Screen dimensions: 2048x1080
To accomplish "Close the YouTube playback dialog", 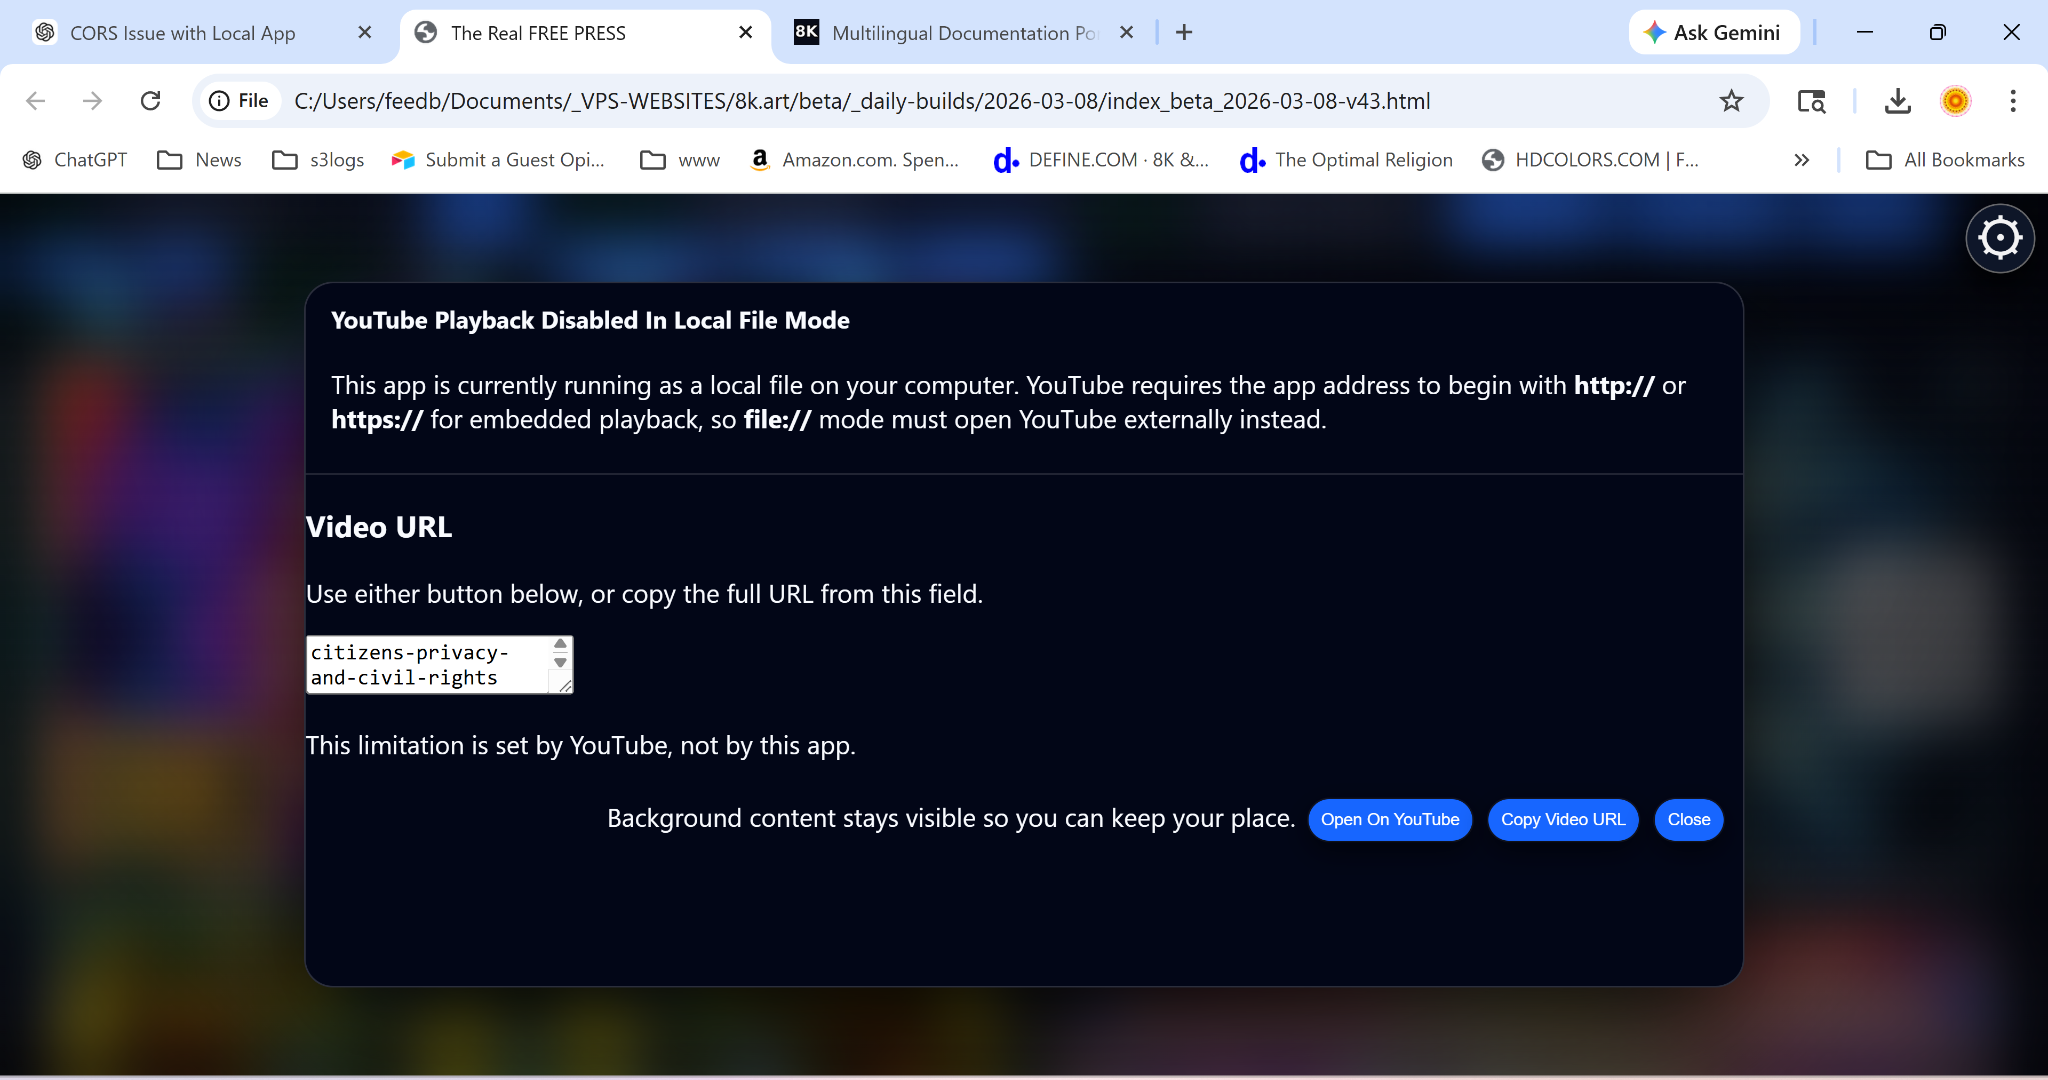I will tap(1689, 820).
